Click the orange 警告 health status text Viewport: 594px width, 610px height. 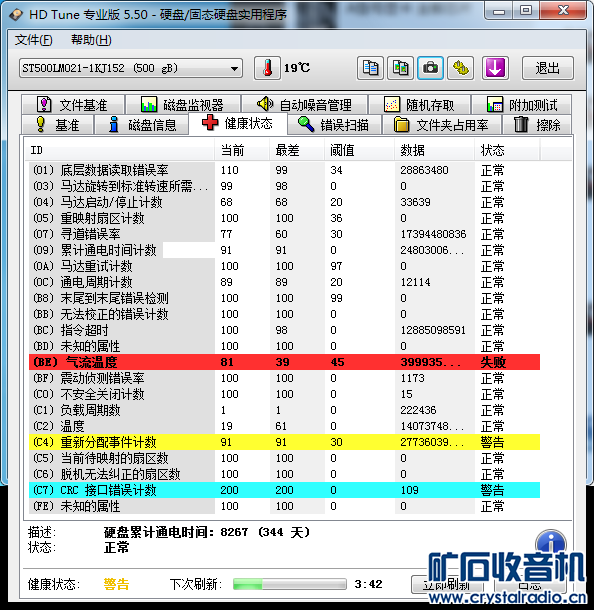116,584
